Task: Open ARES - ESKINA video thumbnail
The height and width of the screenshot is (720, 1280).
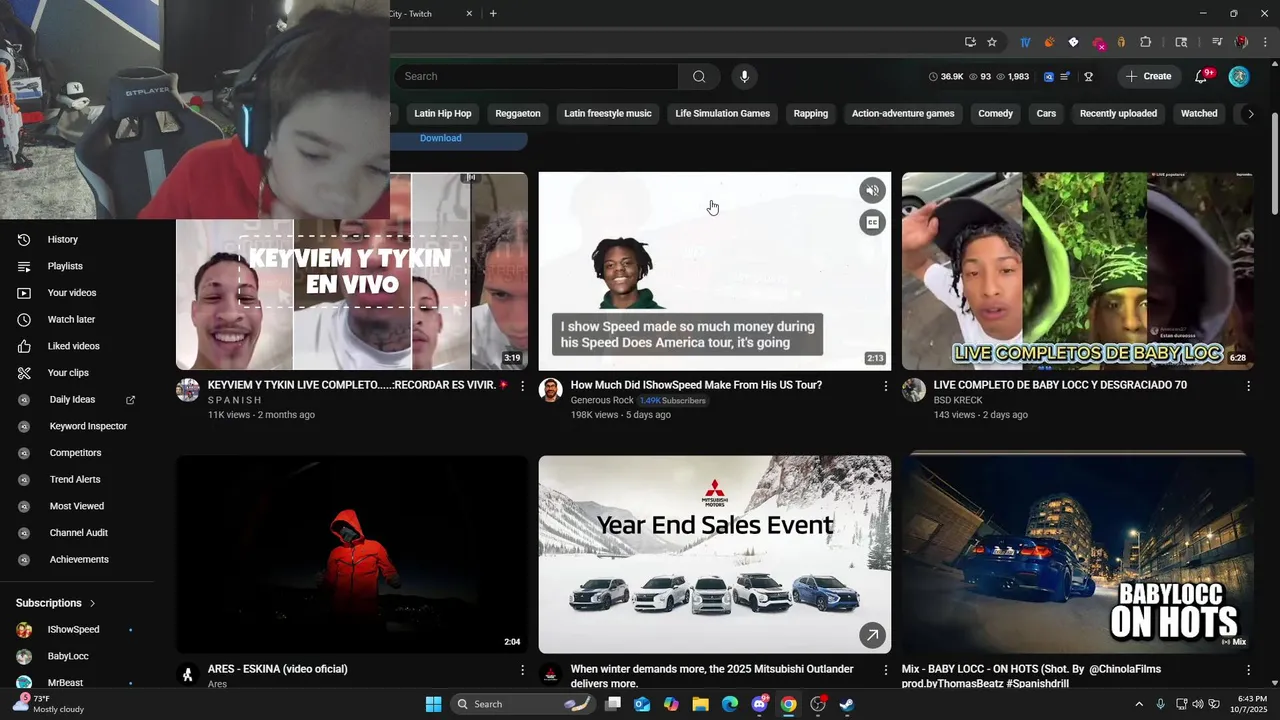Action: click(x=352, y=554)
